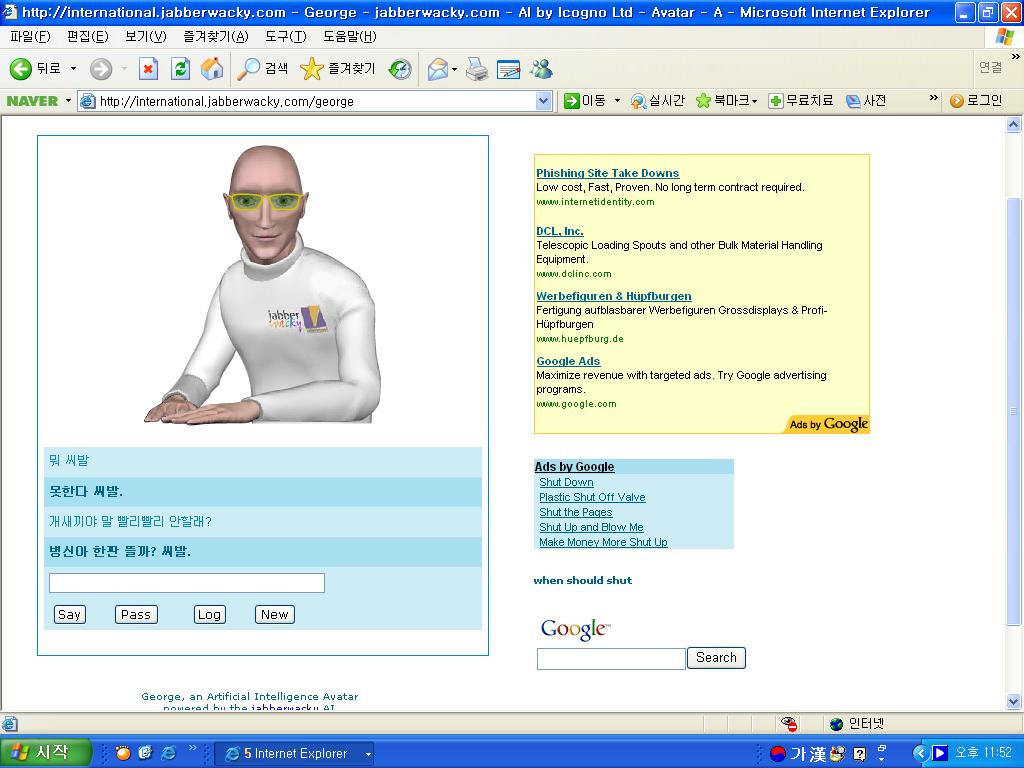
Task: Go to the Home page icon
Action: [212, 69]
